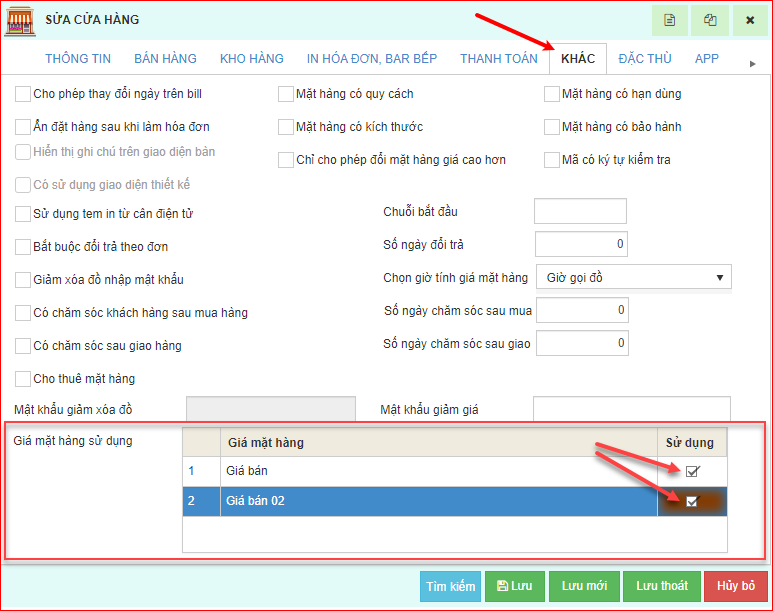Click the 'Lưu thoát' button
The width and height of the screenshot is (773, 611).
(660, 586)
